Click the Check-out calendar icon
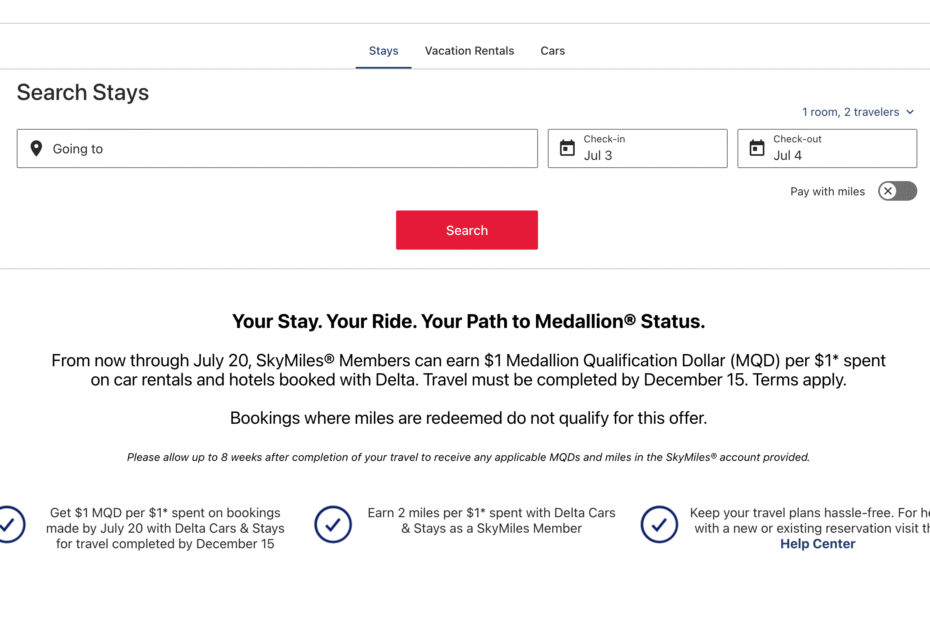Image resolution: width=930 pixels, height=620 pixels. [757, 148]
